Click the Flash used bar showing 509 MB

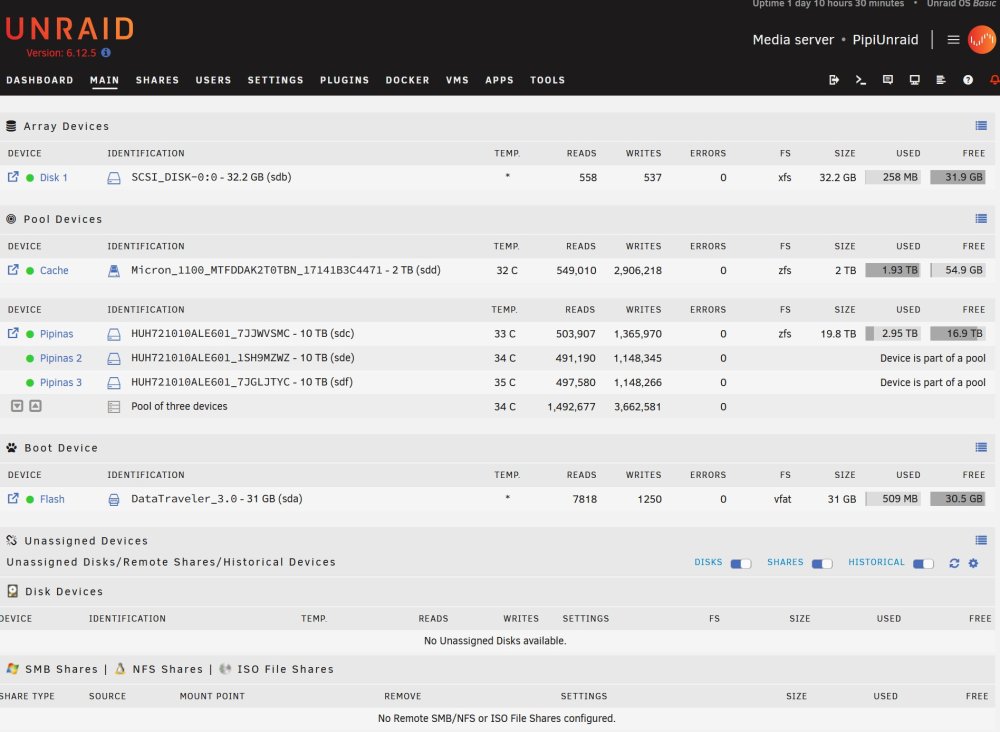click(x=893, y=498)
